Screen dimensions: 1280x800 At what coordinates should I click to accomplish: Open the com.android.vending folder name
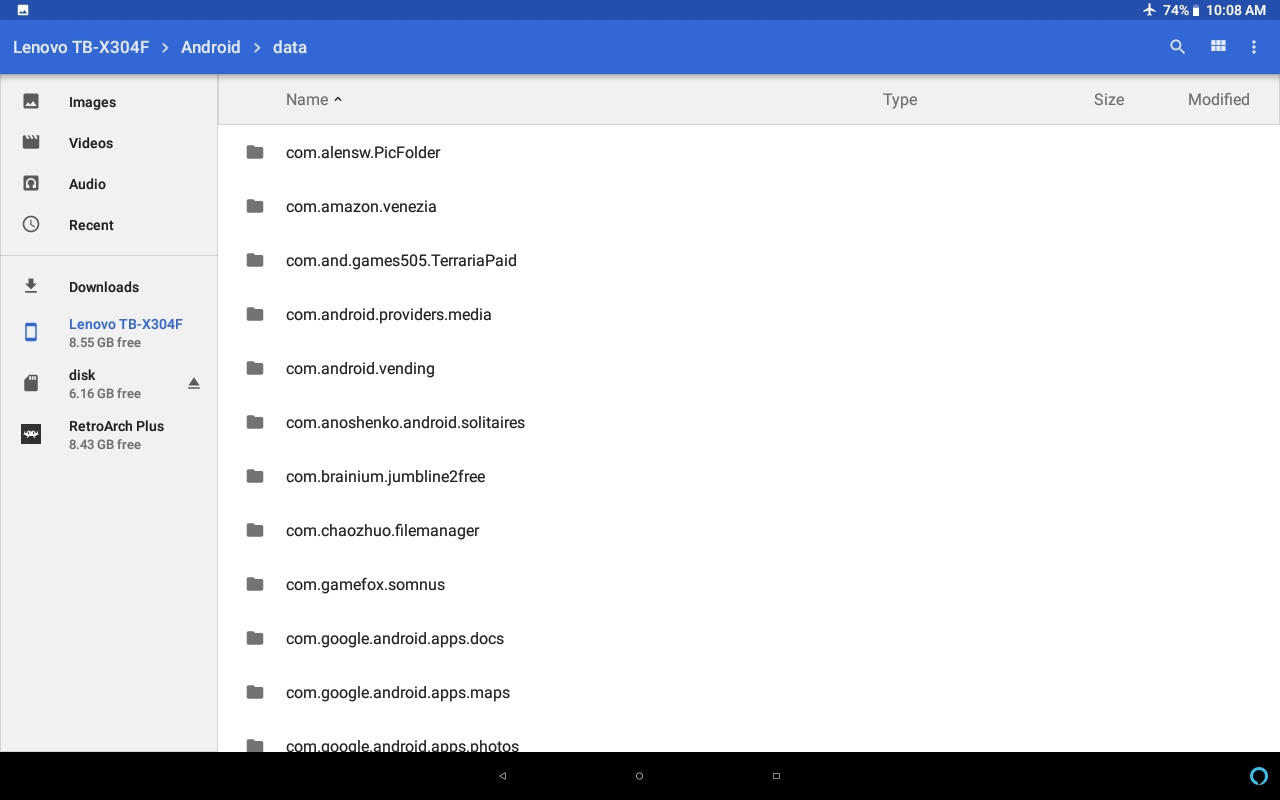[x=360, y=368]
